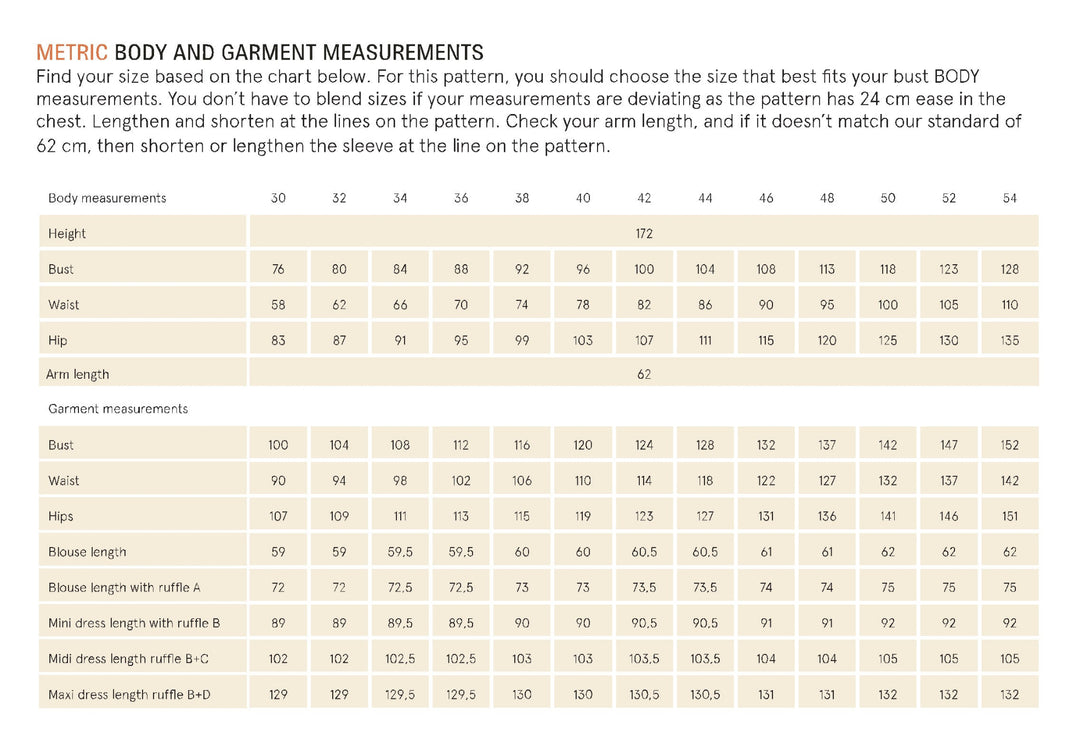Select the garment Hips row label
This screenshot has width=1080, height=740.
(x=61, y=517)
